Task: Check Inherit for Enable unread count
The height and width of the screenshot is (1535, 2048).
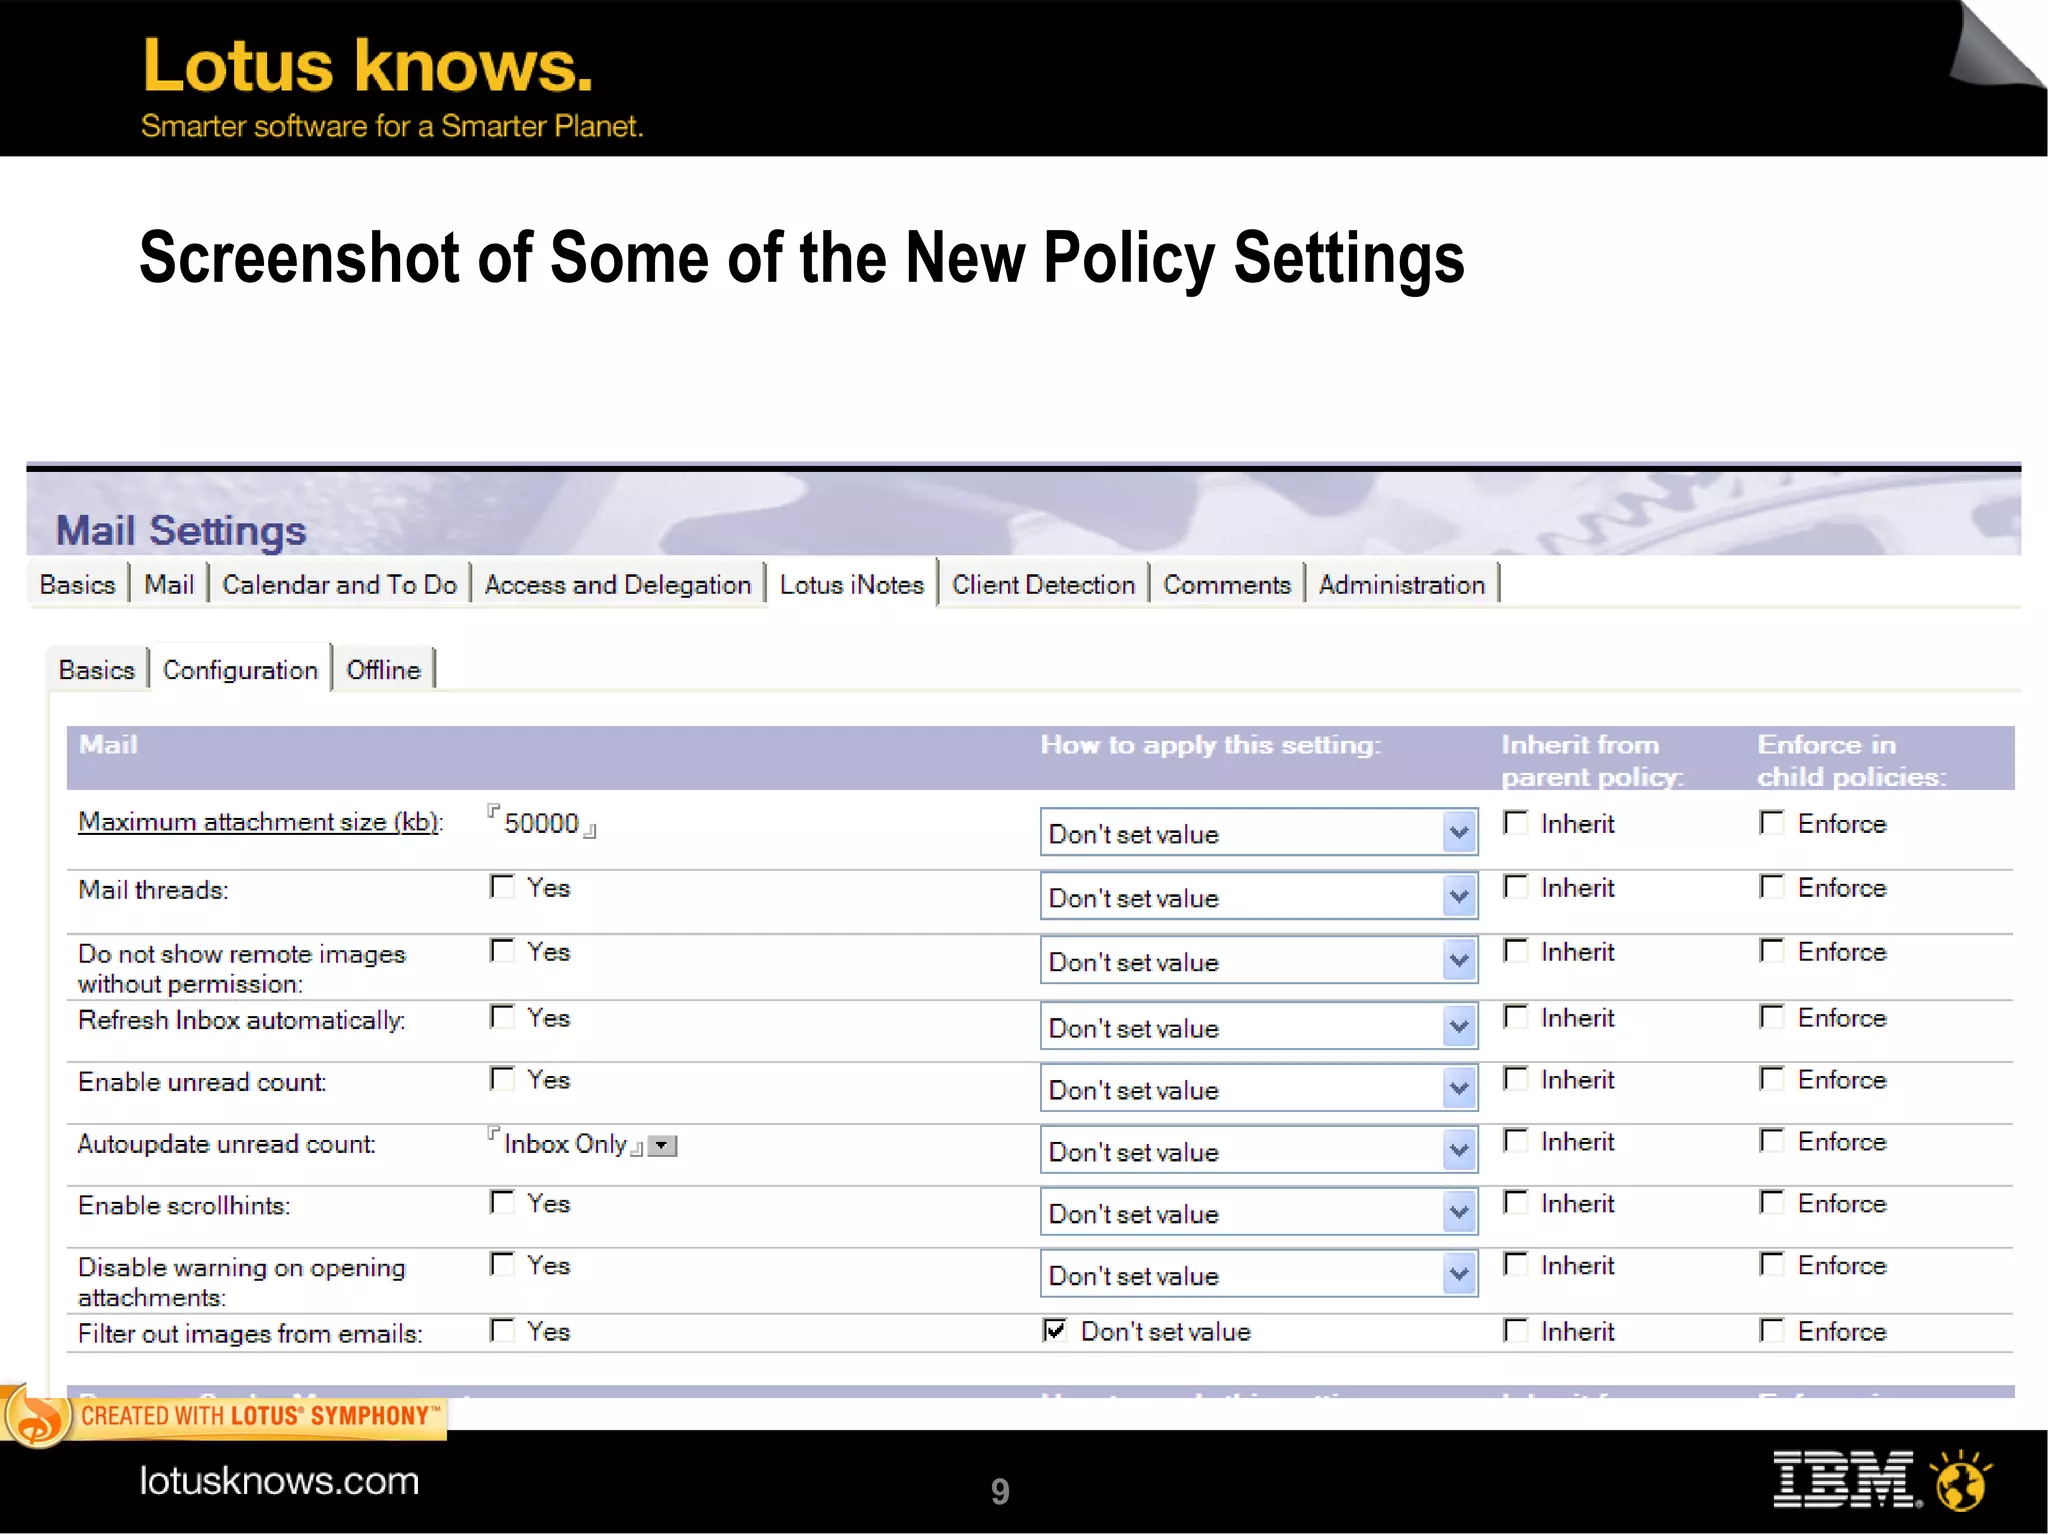Action: pos(1516,1079)
